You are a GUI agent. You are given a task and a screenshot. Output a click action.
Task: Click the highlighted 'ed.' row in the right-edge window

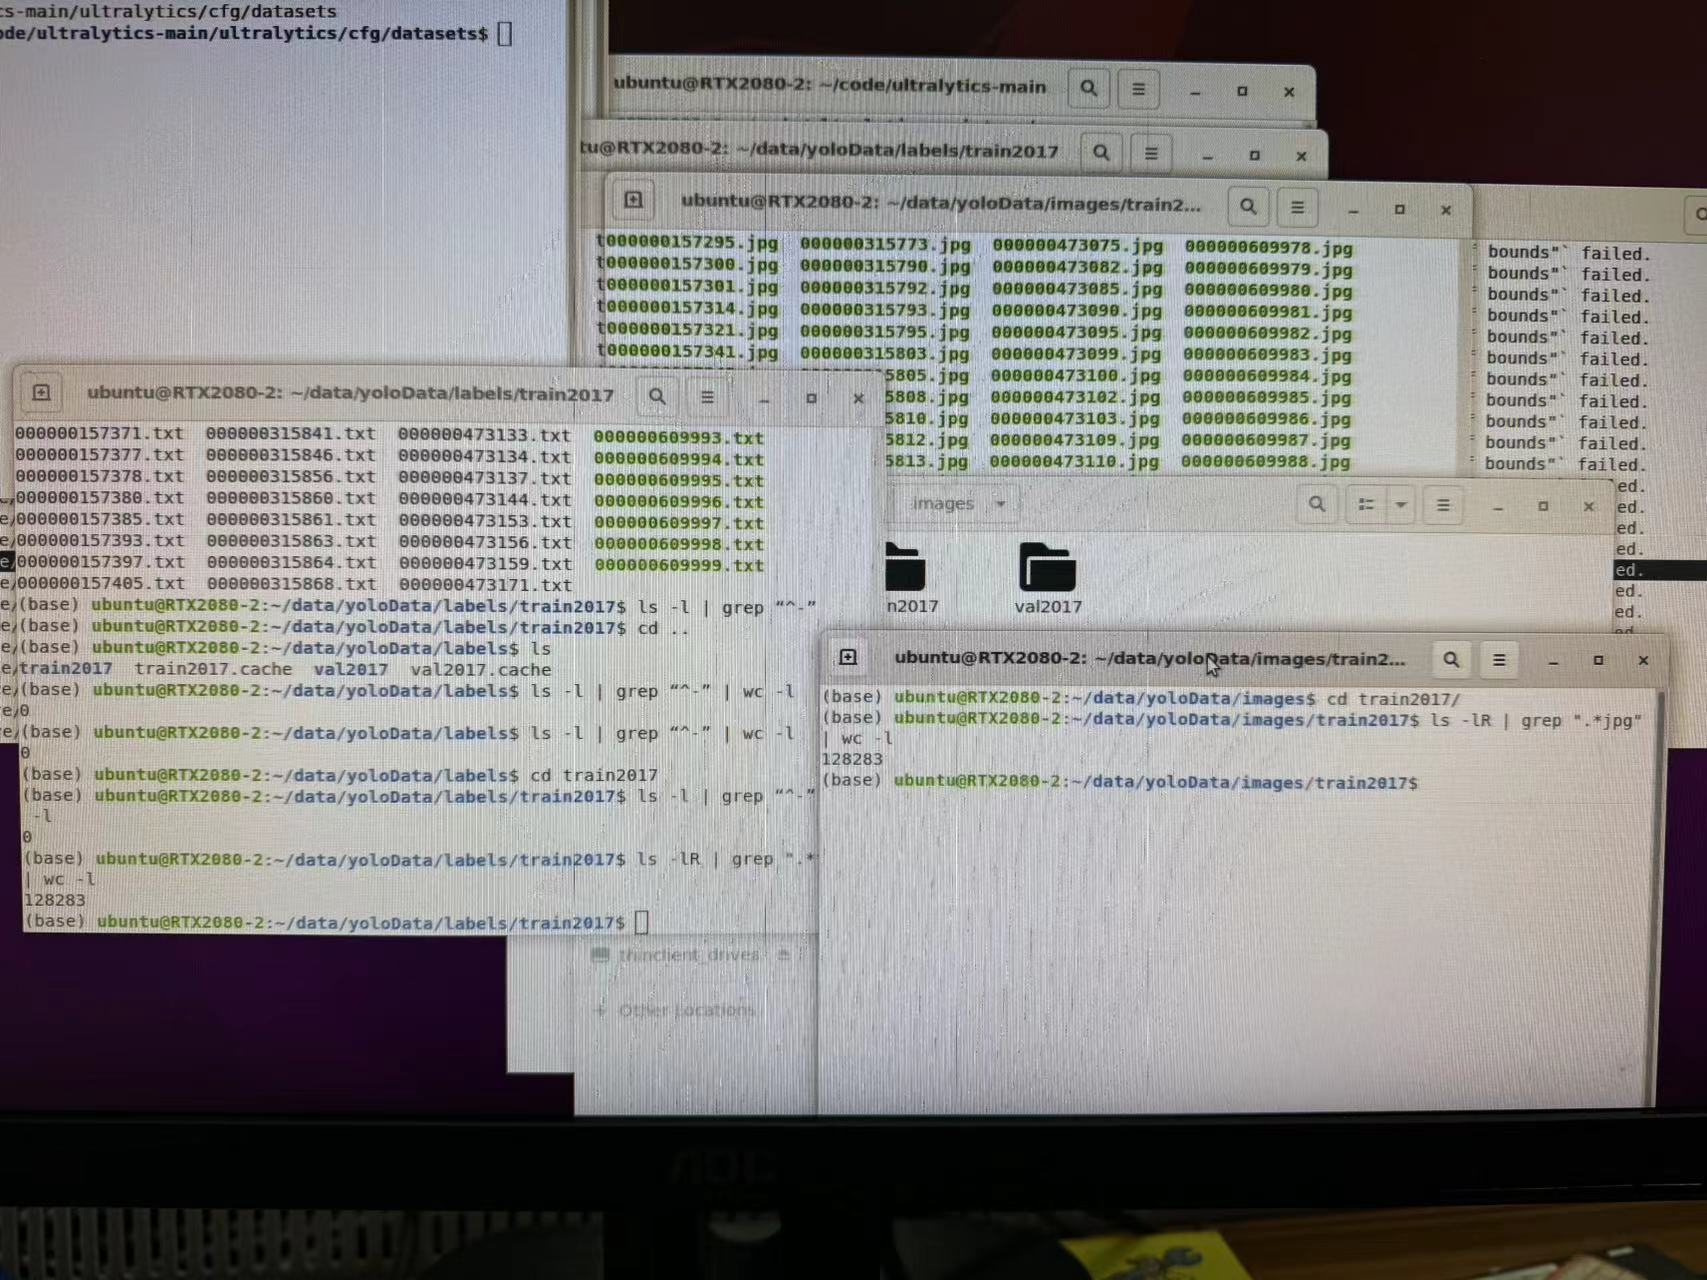1660,570
